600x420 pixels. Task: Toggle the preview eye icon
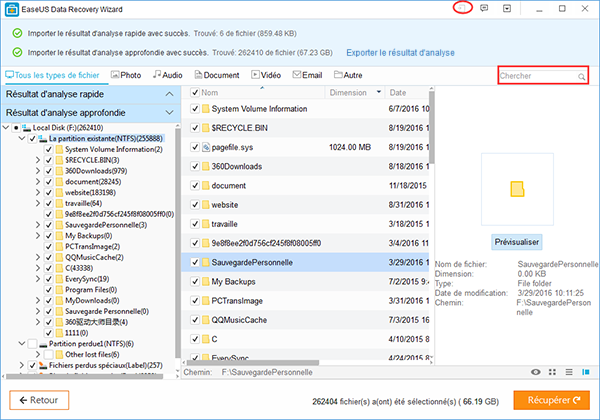click(x=536, y=372)
